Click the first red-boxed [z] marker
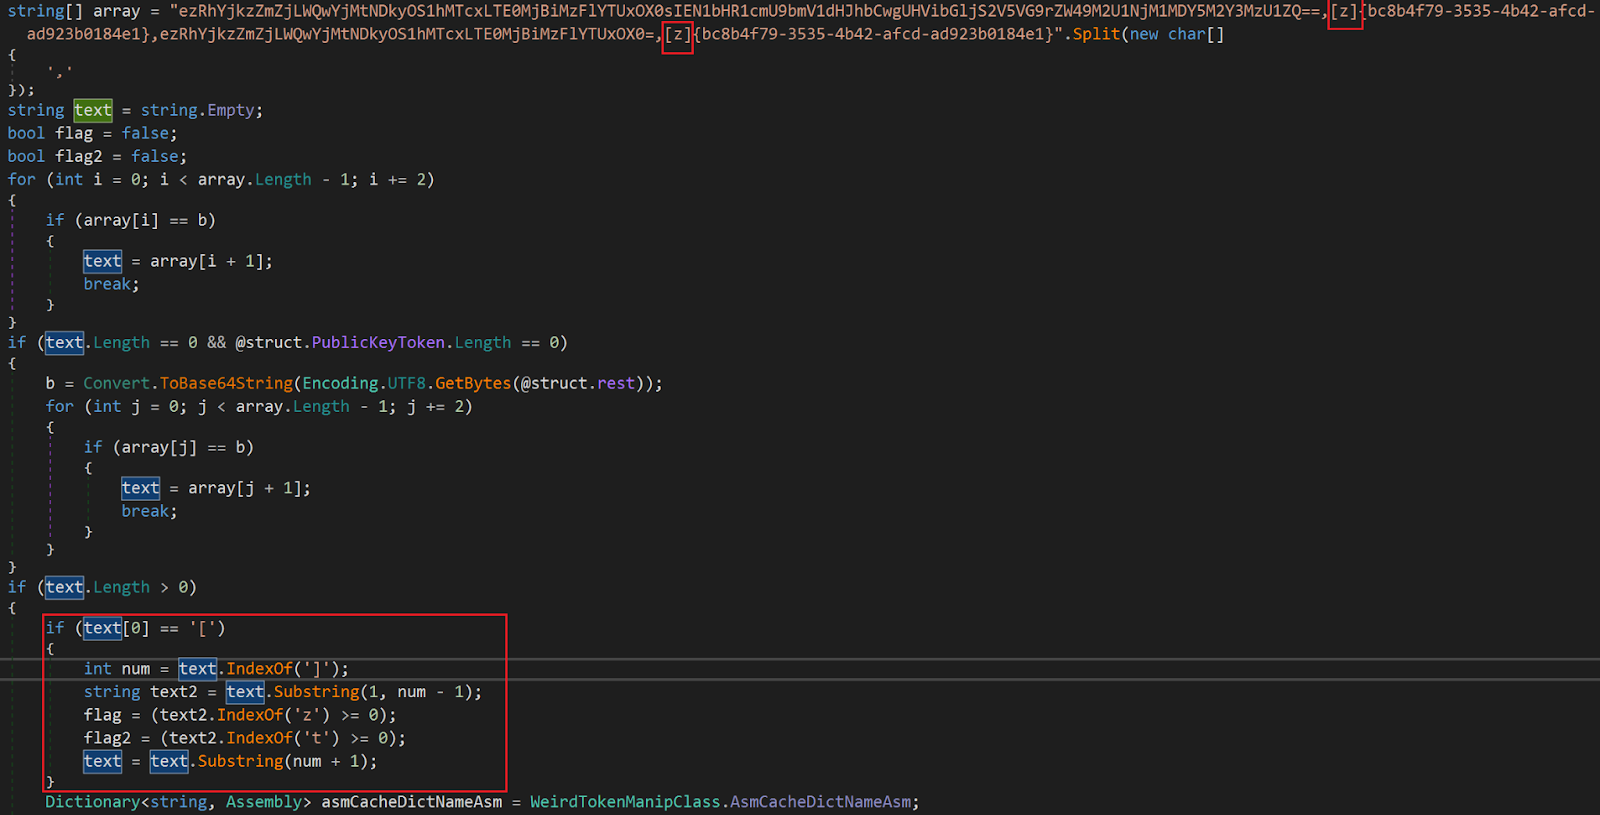 tap(1344, 12)
